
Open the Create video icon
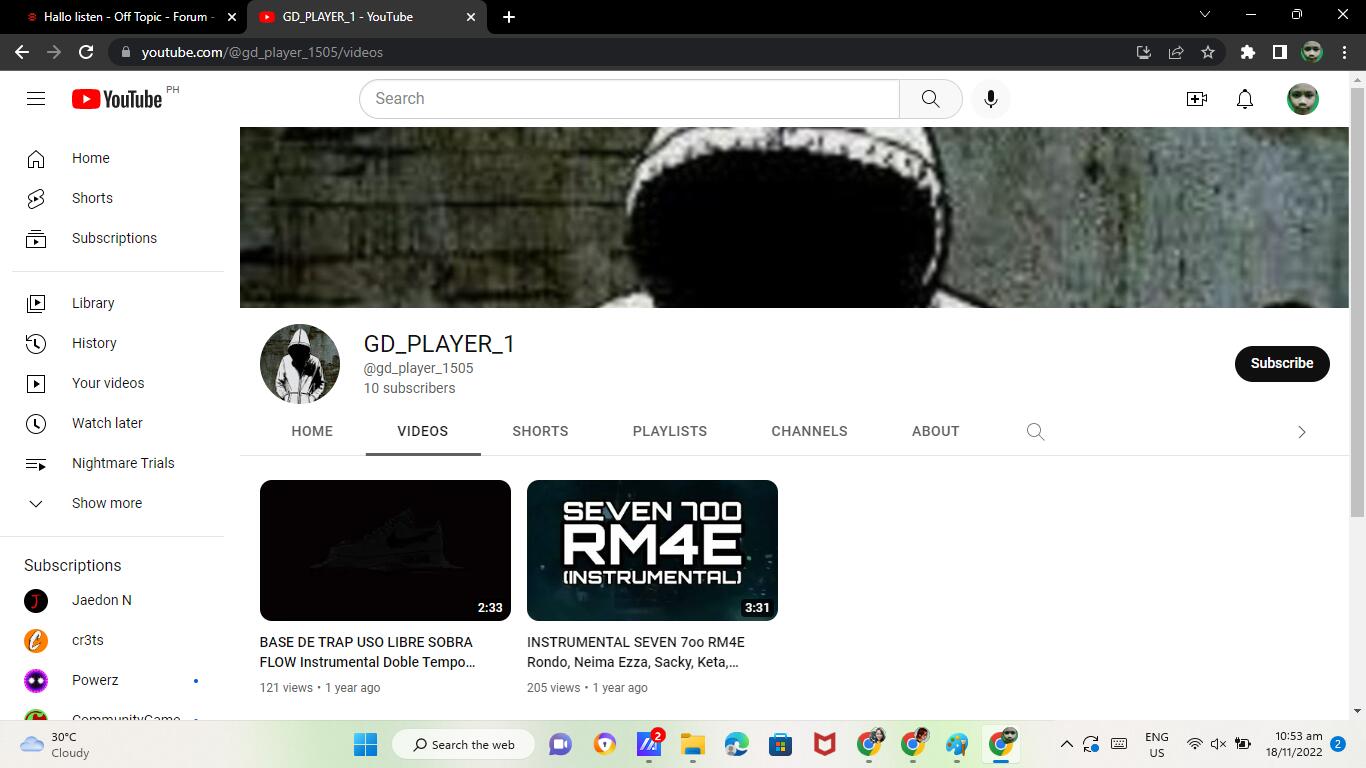click(1196, 99)
